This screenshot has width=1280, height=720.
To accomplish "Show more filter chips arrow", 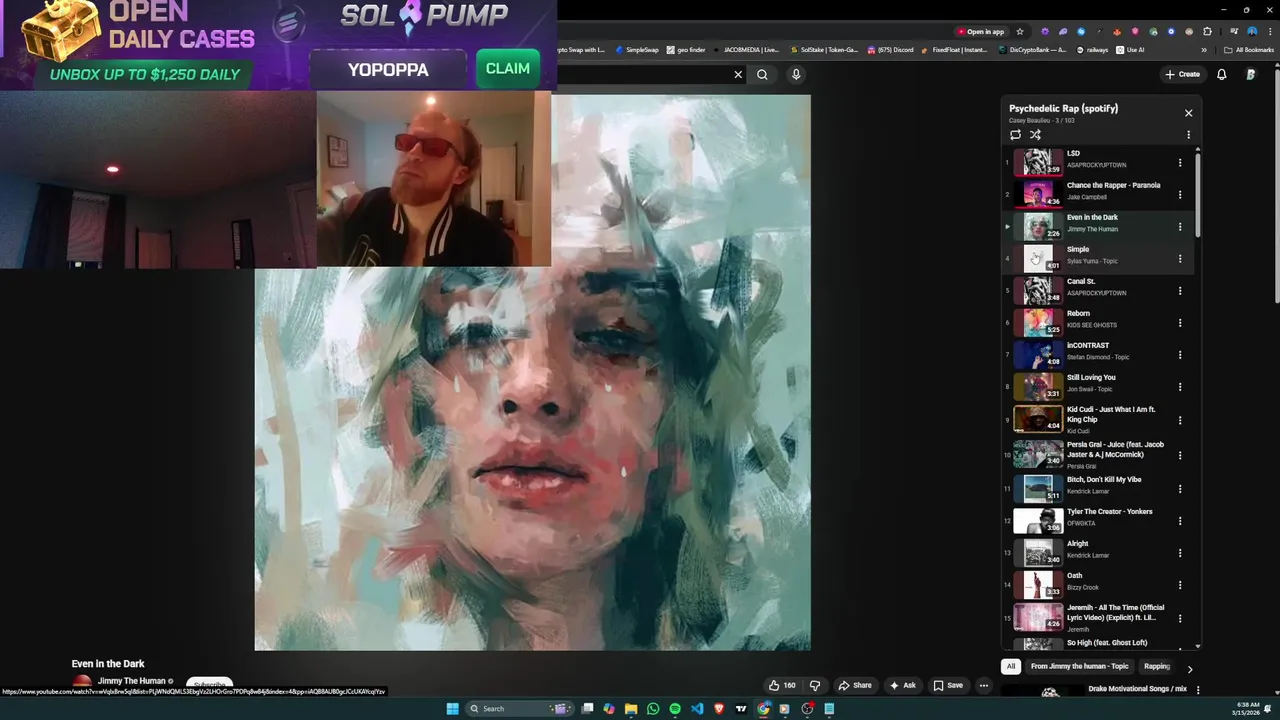I will point(1190,668).
